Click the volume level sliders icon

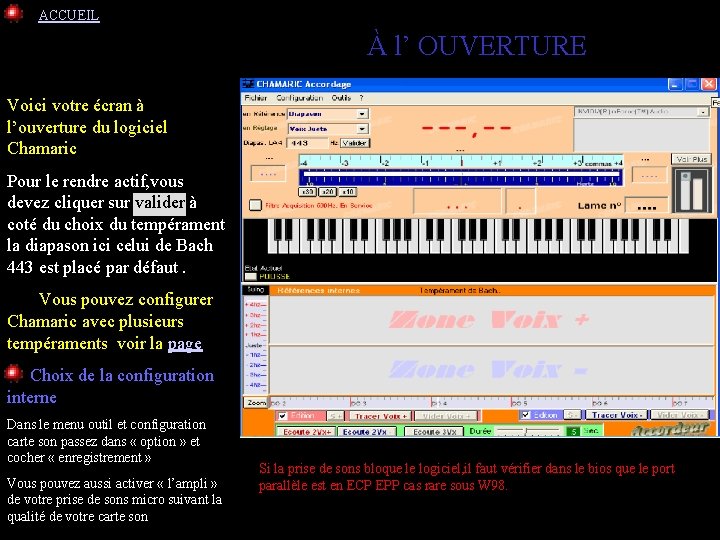tap(692, 190)
